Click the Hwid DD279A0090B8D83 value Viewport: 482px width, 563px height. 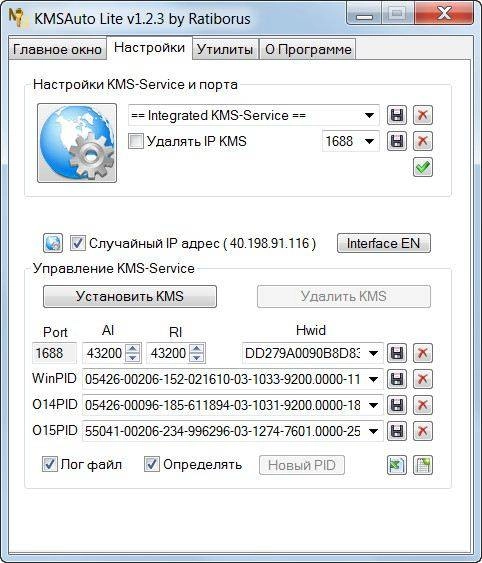[302, 353]
